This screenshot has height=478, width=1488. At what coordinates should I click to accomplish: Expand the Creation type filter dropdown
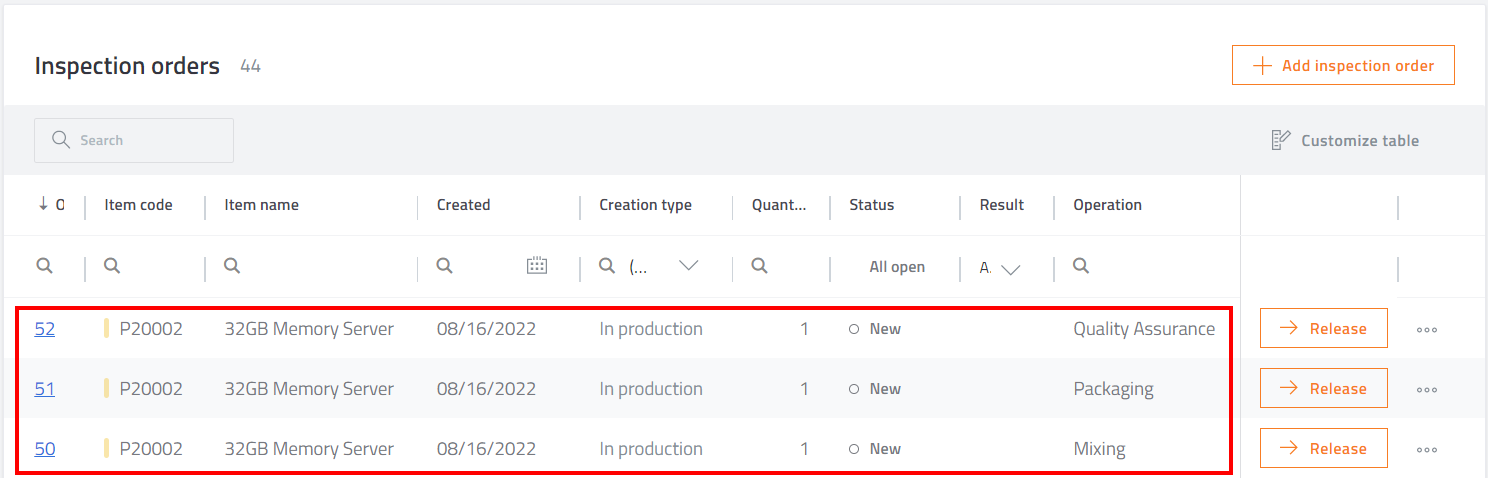(x=688, y=266)
